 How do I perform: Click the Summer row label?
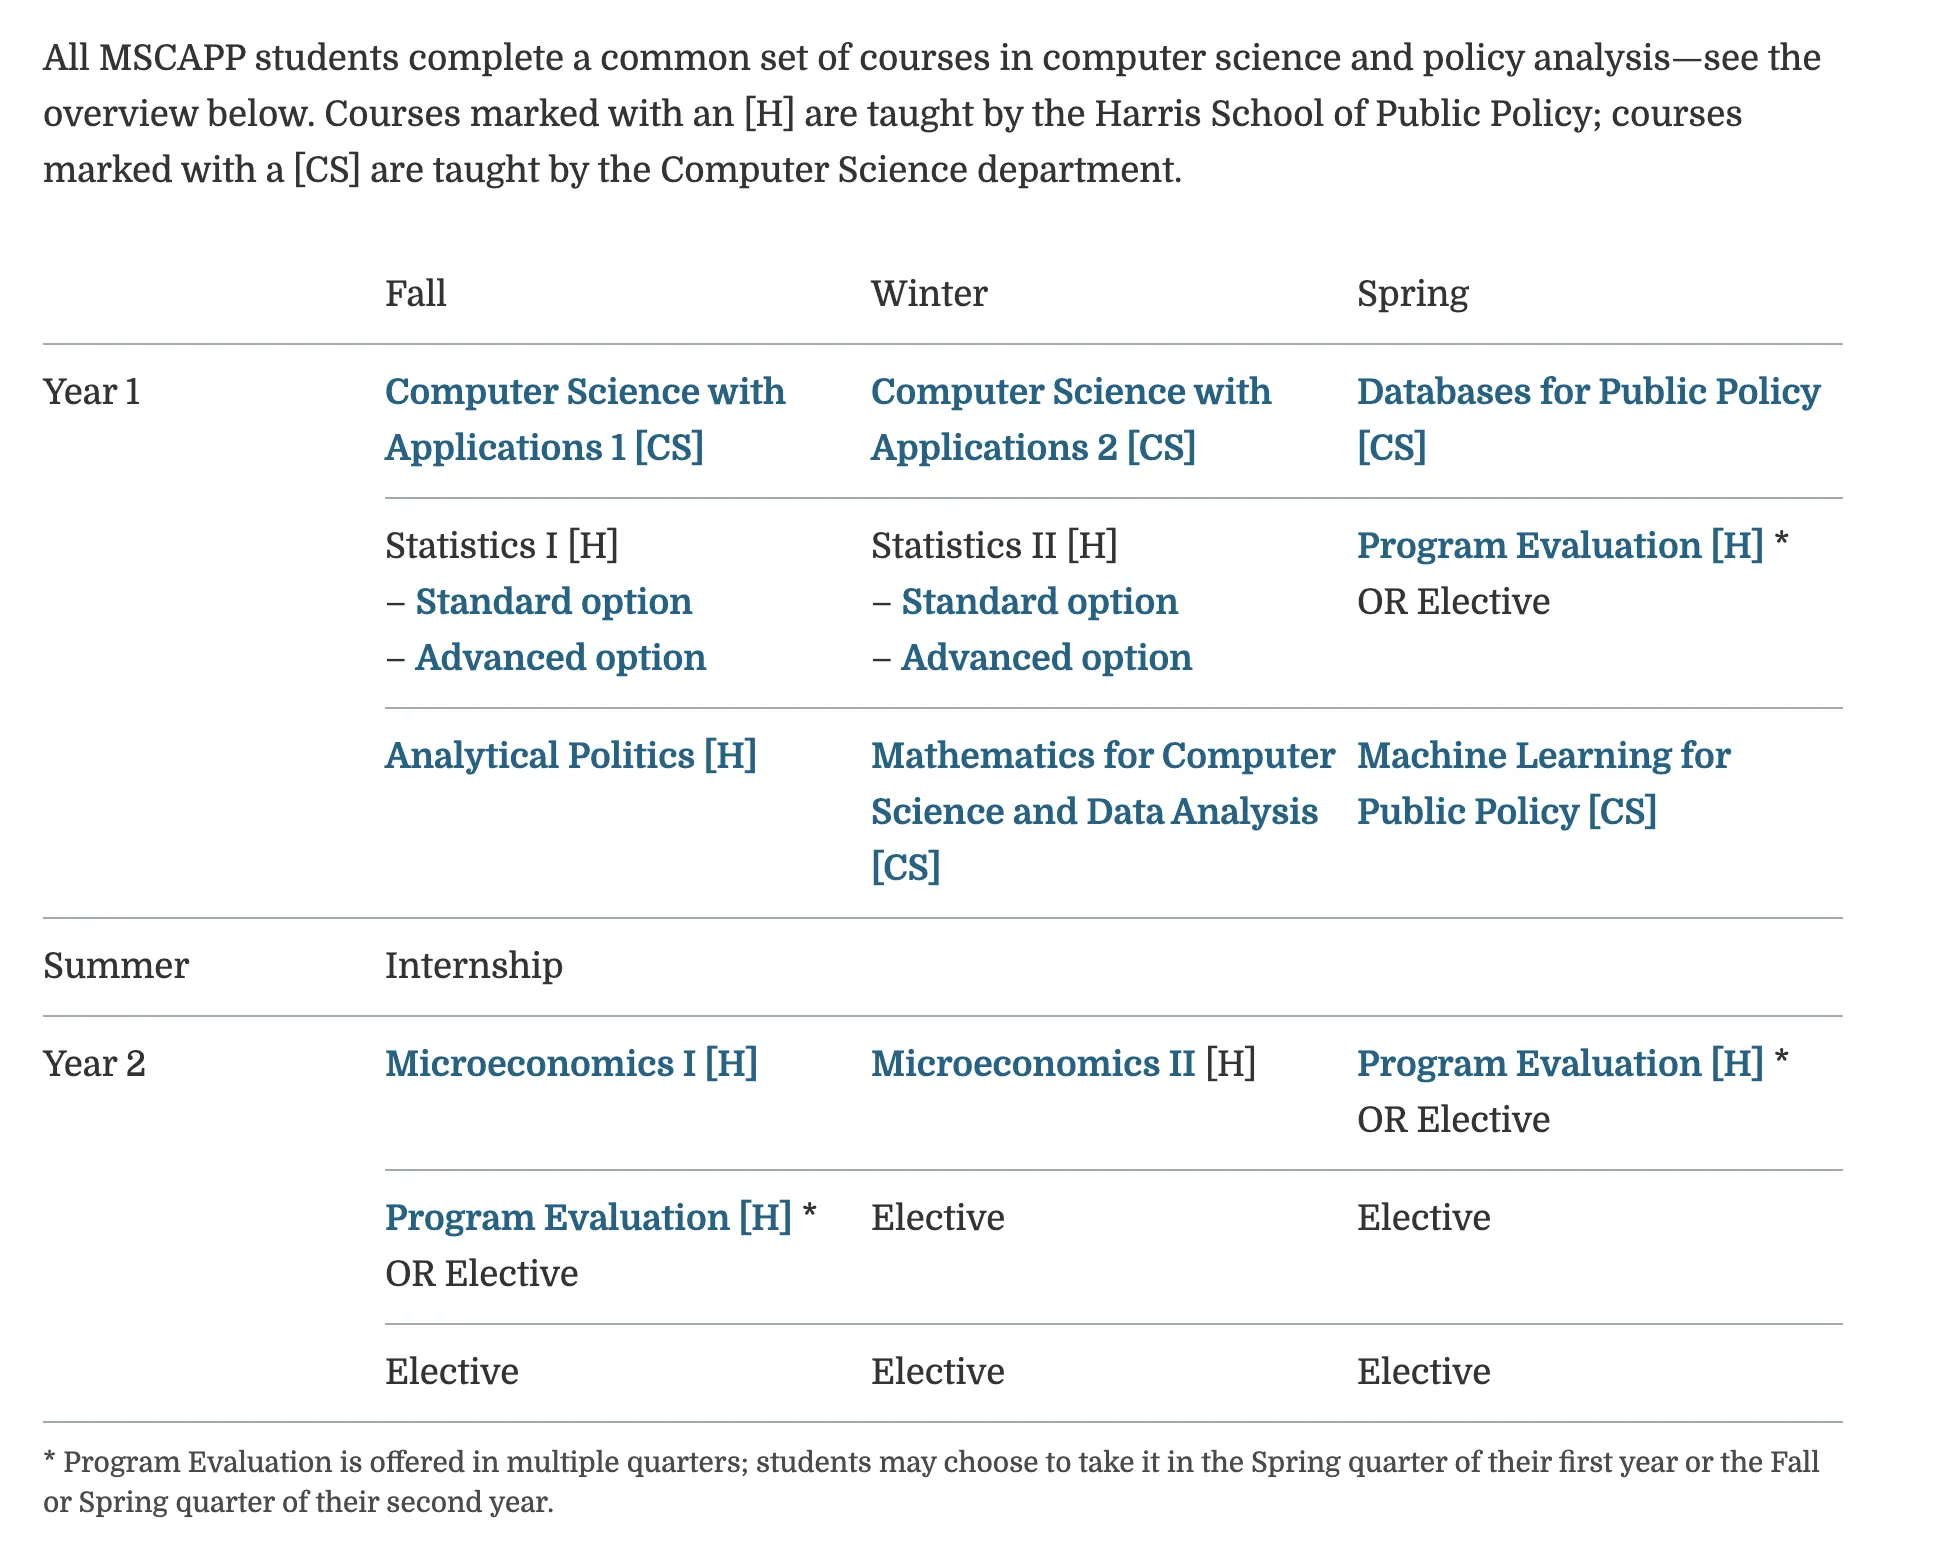point(116,966)
